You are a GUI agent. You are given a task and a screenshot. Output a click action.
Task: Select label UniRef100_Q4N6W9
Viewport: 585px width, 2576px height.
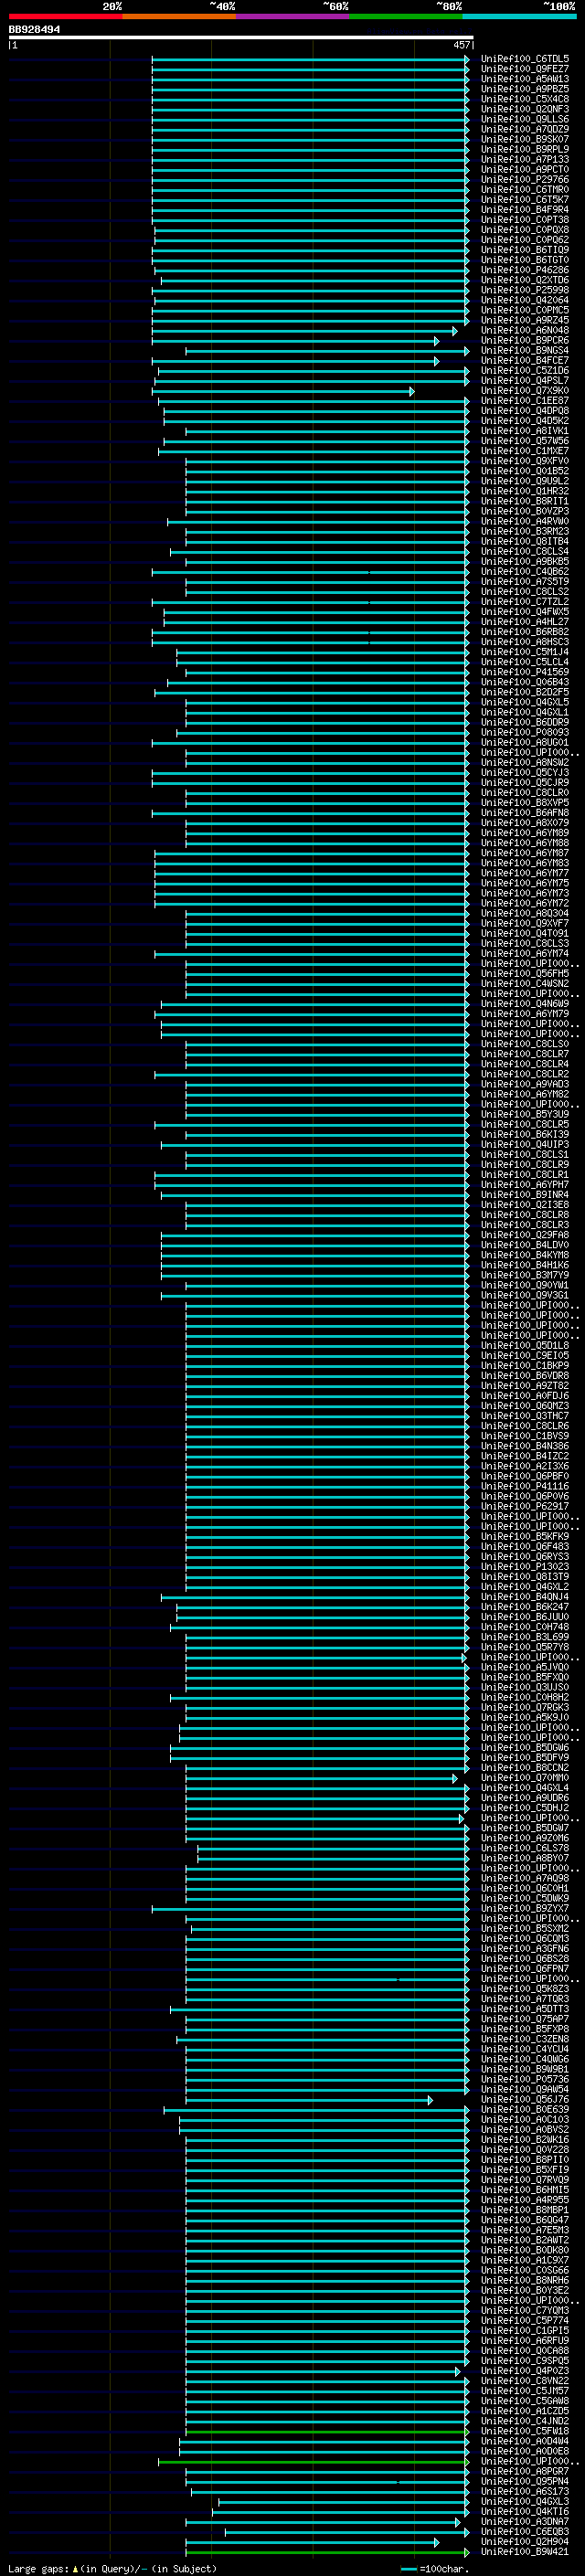524,1004
